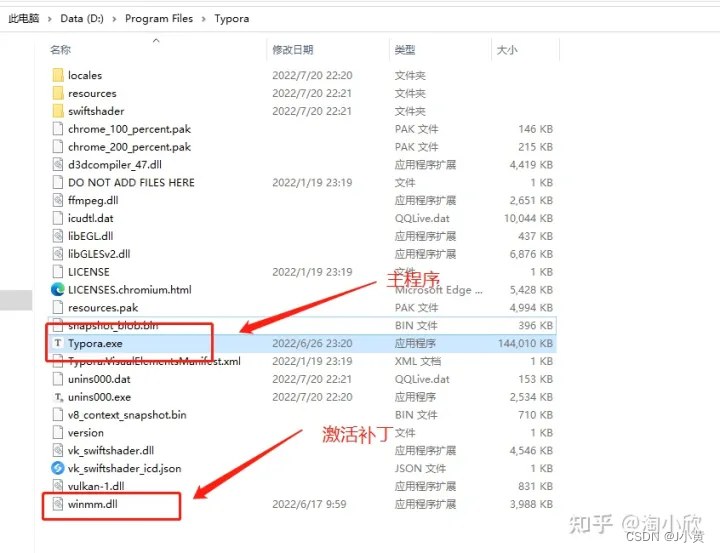Click the vk_swiftshader_icd.json file icon
Viewport: 720px width, 553px height.
pyautogui.click(x=58, y=468)
